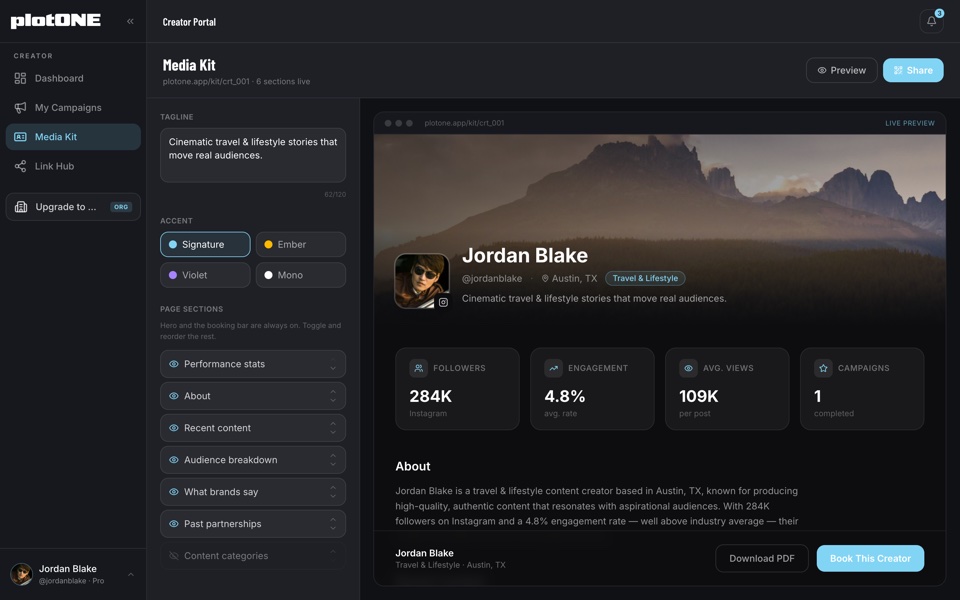
Task: Move Past partnerships section down
Action: click(333, 528)
